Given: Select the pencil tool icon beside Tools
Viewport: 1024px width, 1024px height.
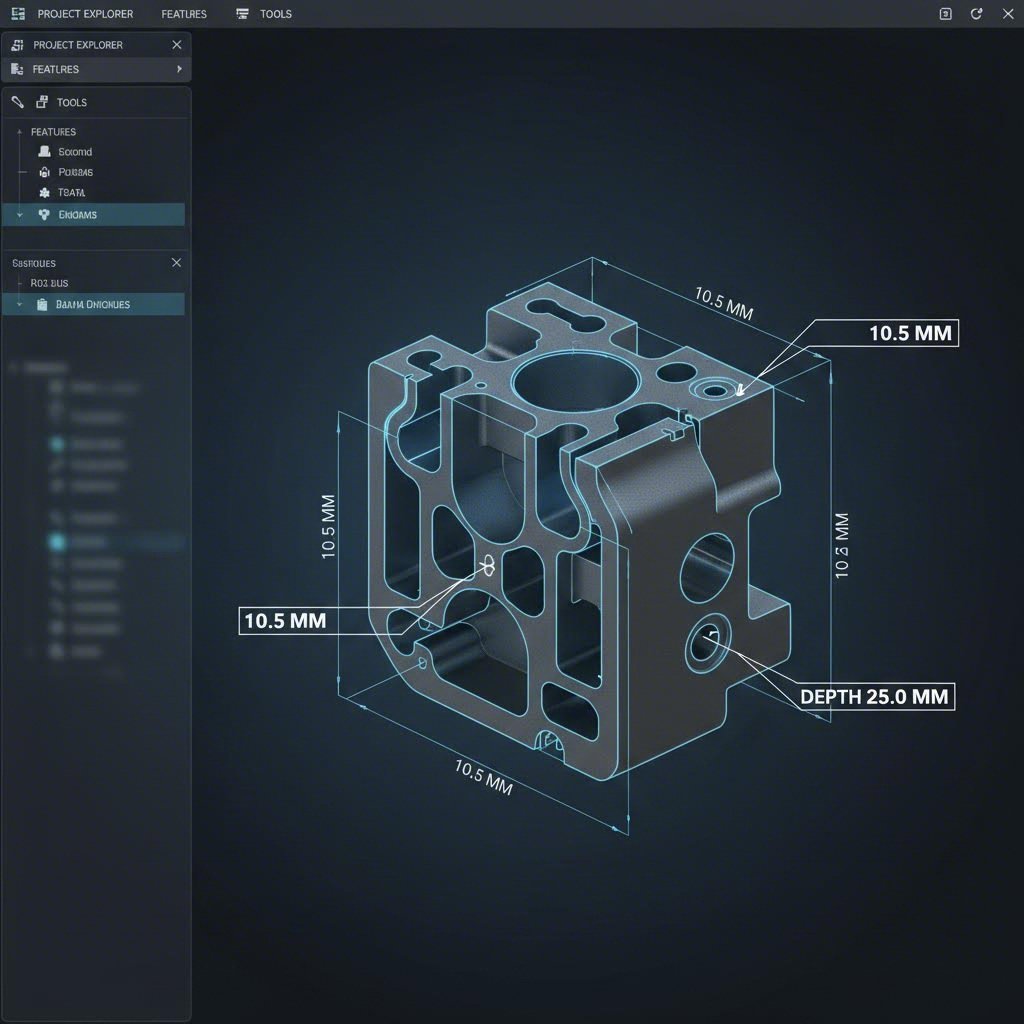Looking at the screenshot, I should [17, 101].
